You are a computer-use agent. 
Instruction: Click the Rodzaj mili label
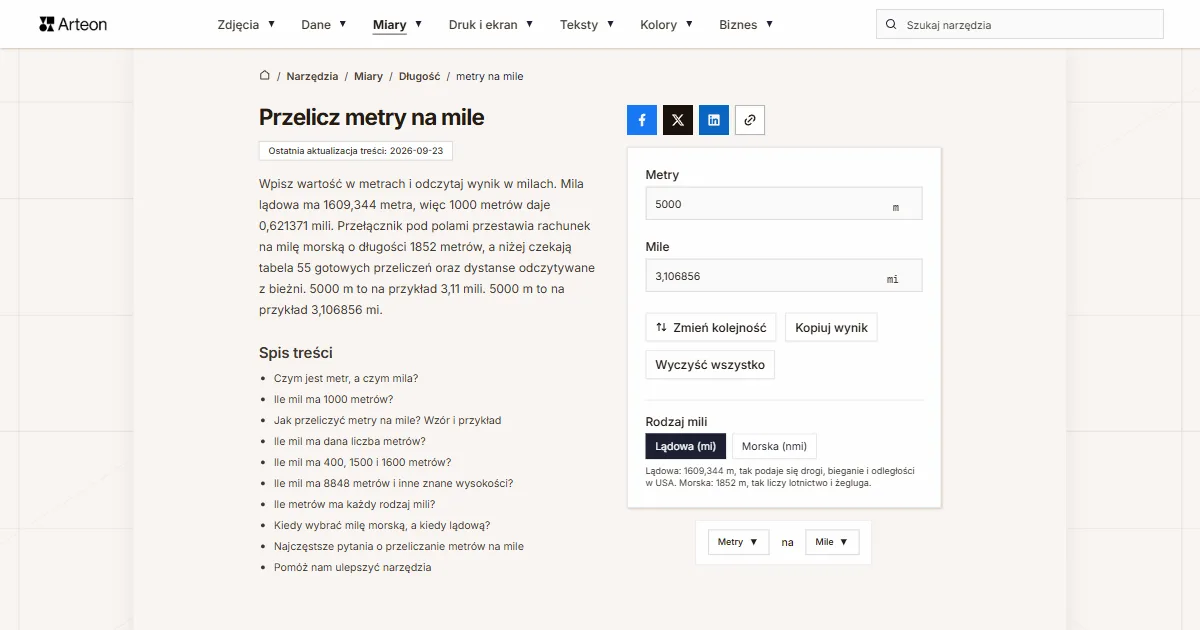676,422
